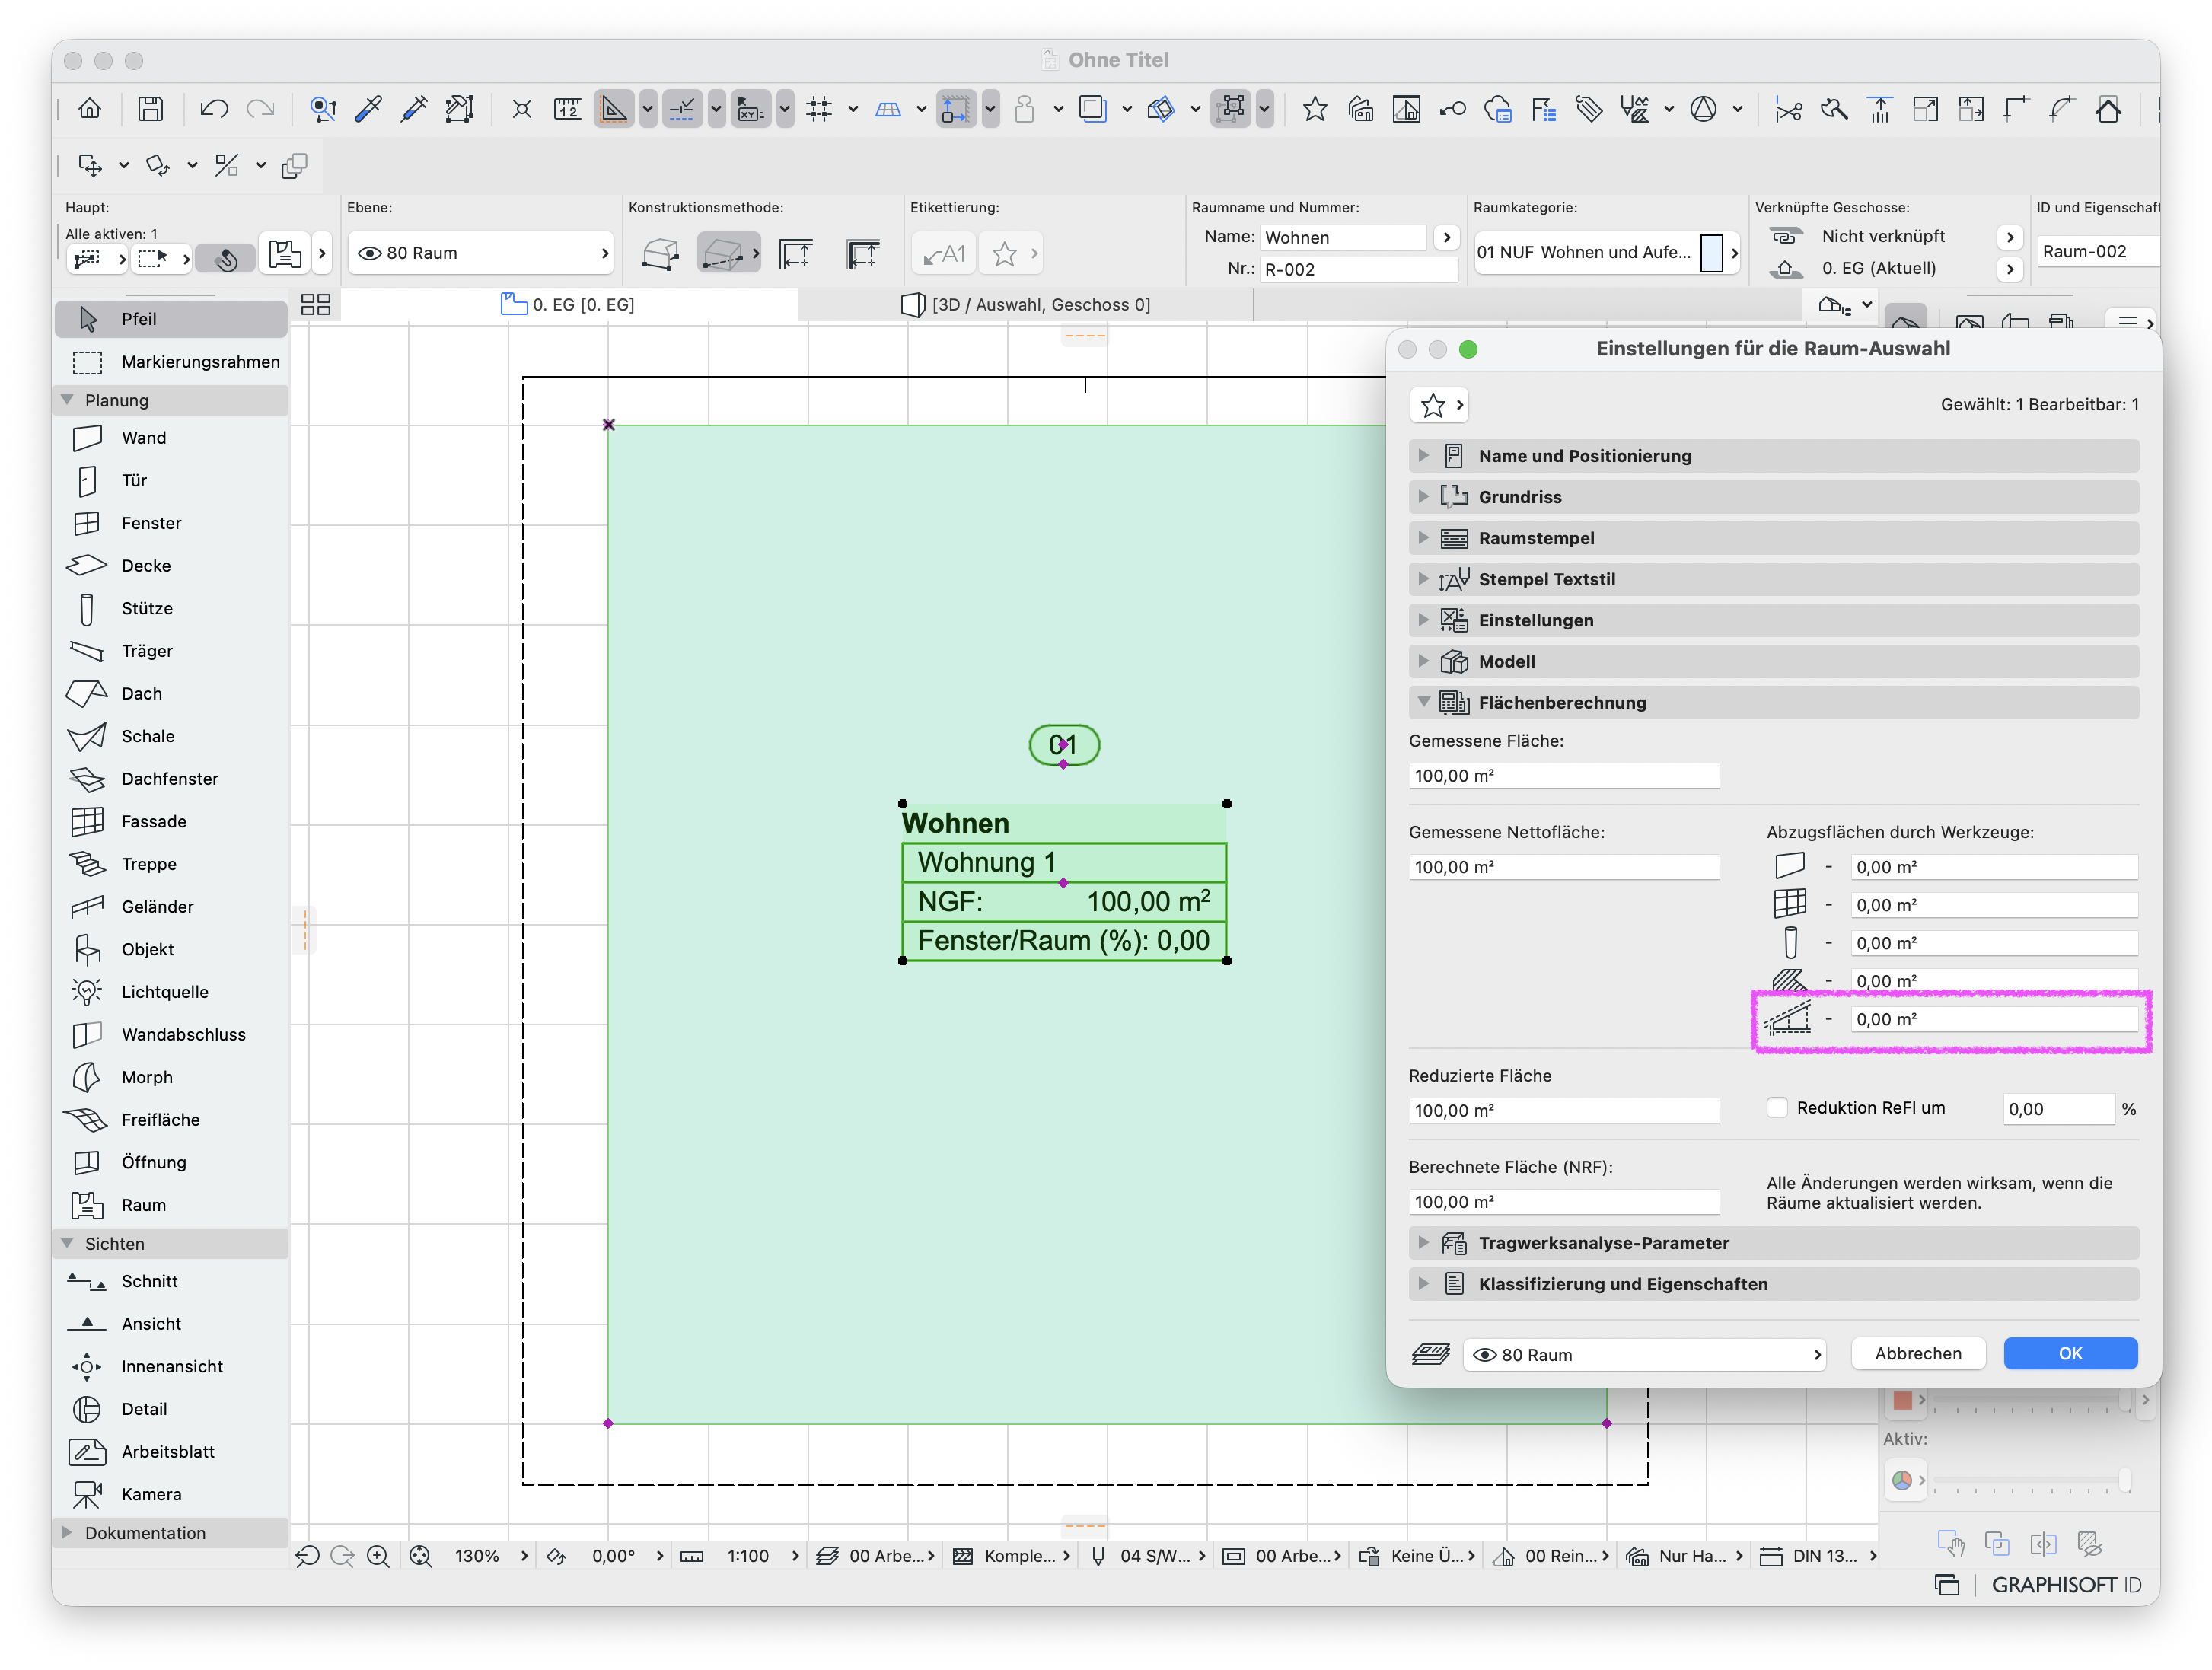Click the pipette pick-up parameters icon
Screen dimensions: 2212x1670
[x=368, y=109]
